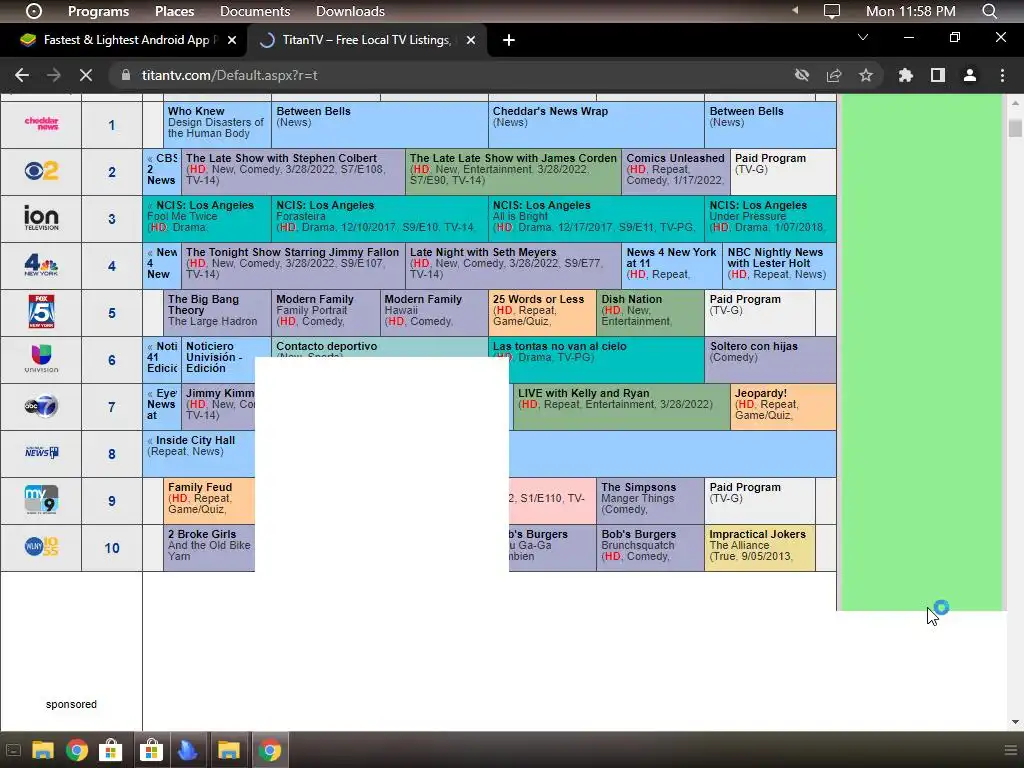Open The Simpsons Manger Things listing
The image size is (1024, 768).
pyautogui.click(x=650, y=500)
